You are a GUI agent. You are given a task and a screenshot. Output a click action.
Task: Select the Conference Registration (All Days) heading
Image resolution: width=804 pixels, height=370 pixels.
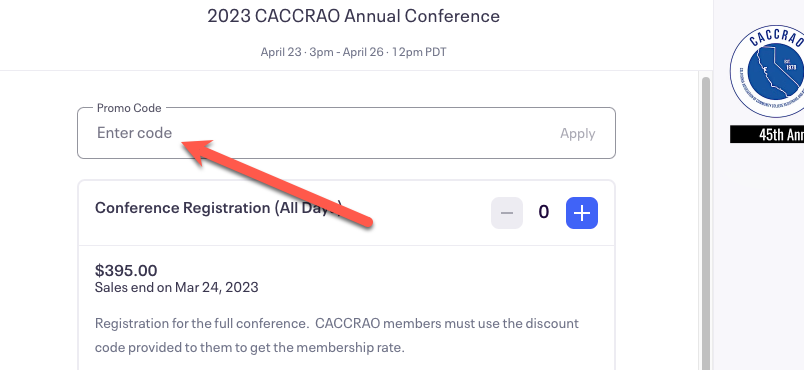coord(218,208)
